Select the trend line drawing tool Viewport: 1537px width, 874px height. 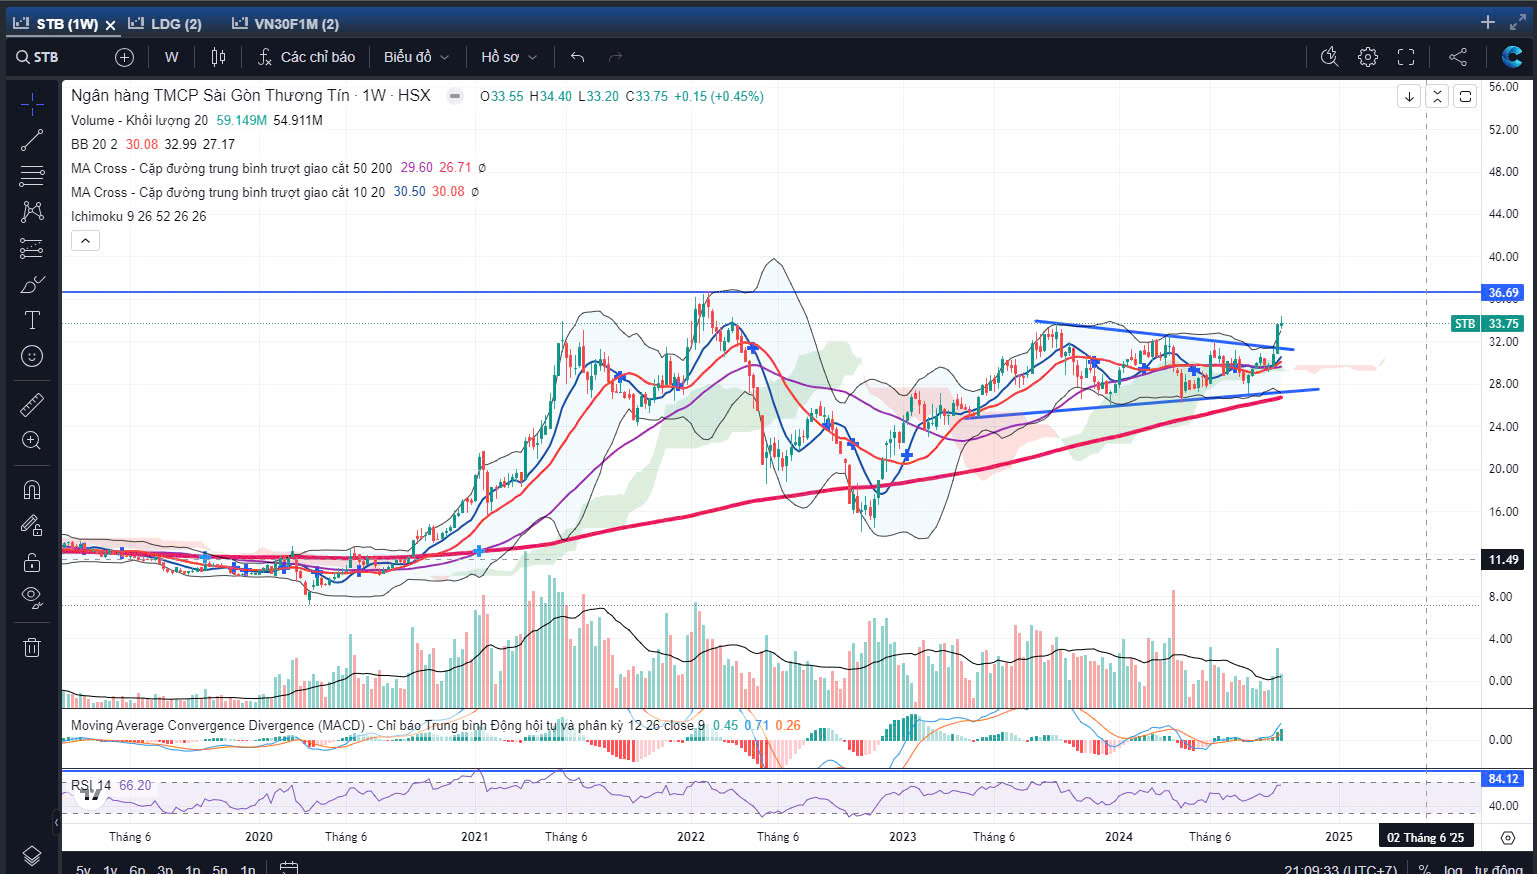tap(32, 140)
